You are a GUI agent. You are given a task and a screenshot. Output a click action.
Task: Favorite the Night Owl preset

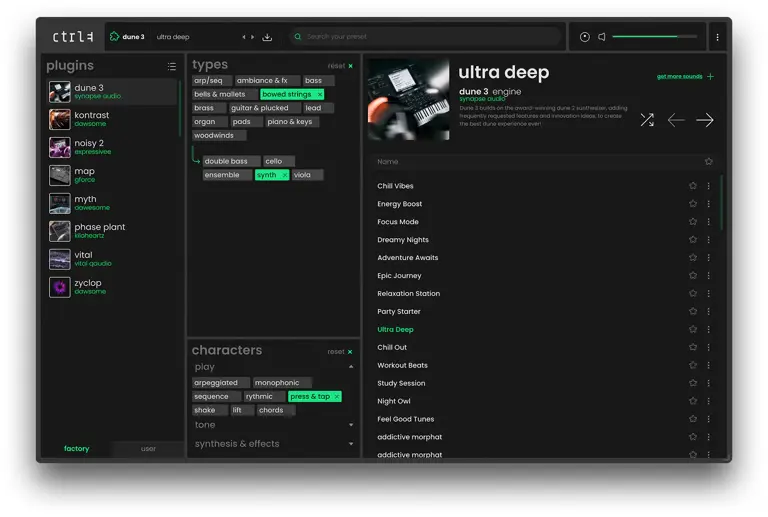(x=693, y=401)
